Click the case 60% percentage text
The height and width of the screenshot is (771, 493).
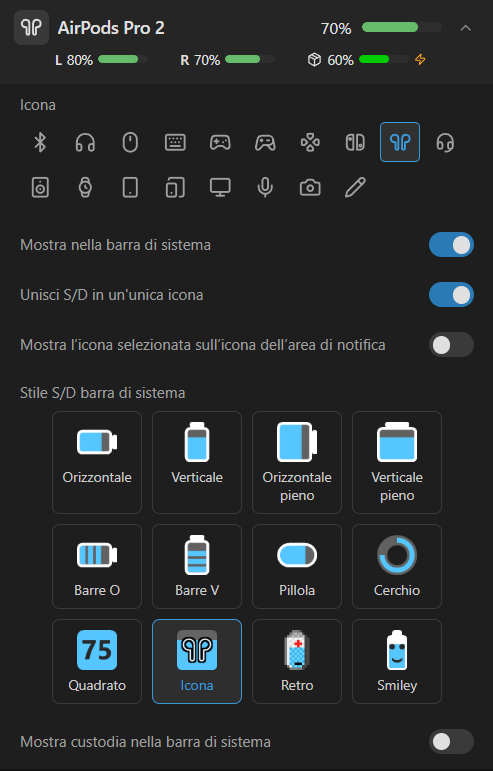tap(341, 60)
